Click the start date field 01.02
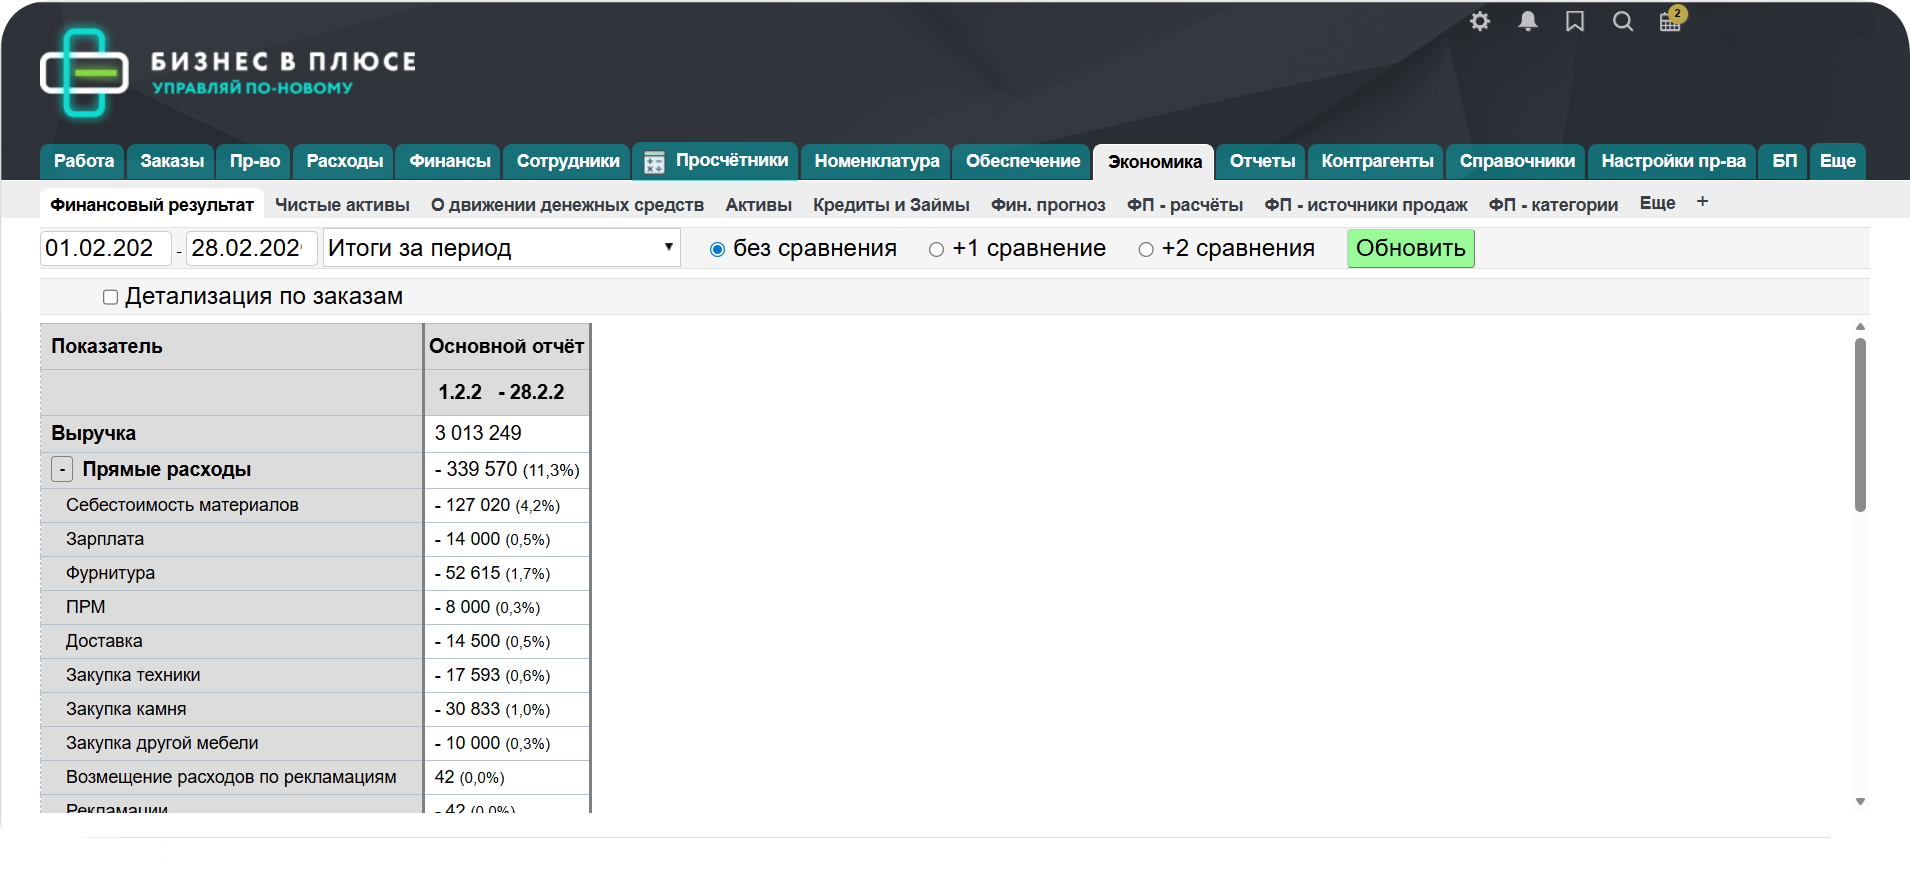 point(105,248)
